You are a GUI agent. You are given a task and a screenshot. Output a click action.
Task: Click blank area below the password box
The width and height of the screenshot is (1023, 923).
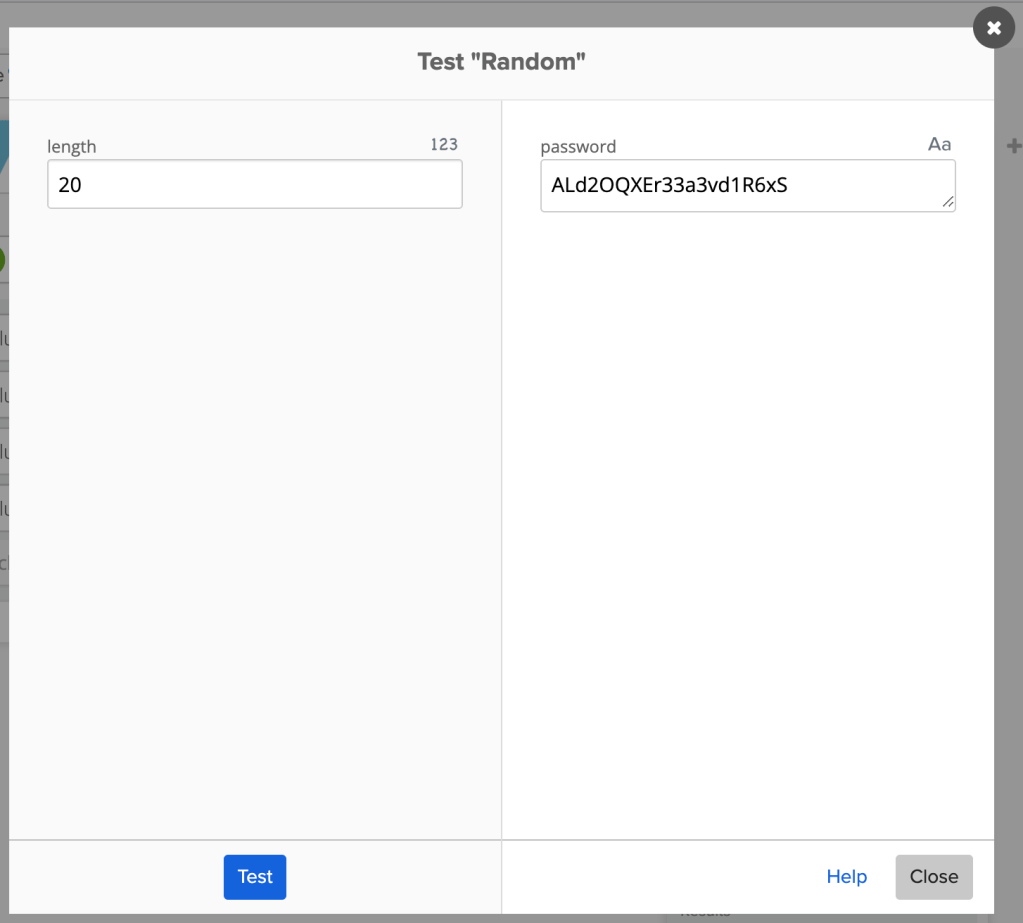747,500
